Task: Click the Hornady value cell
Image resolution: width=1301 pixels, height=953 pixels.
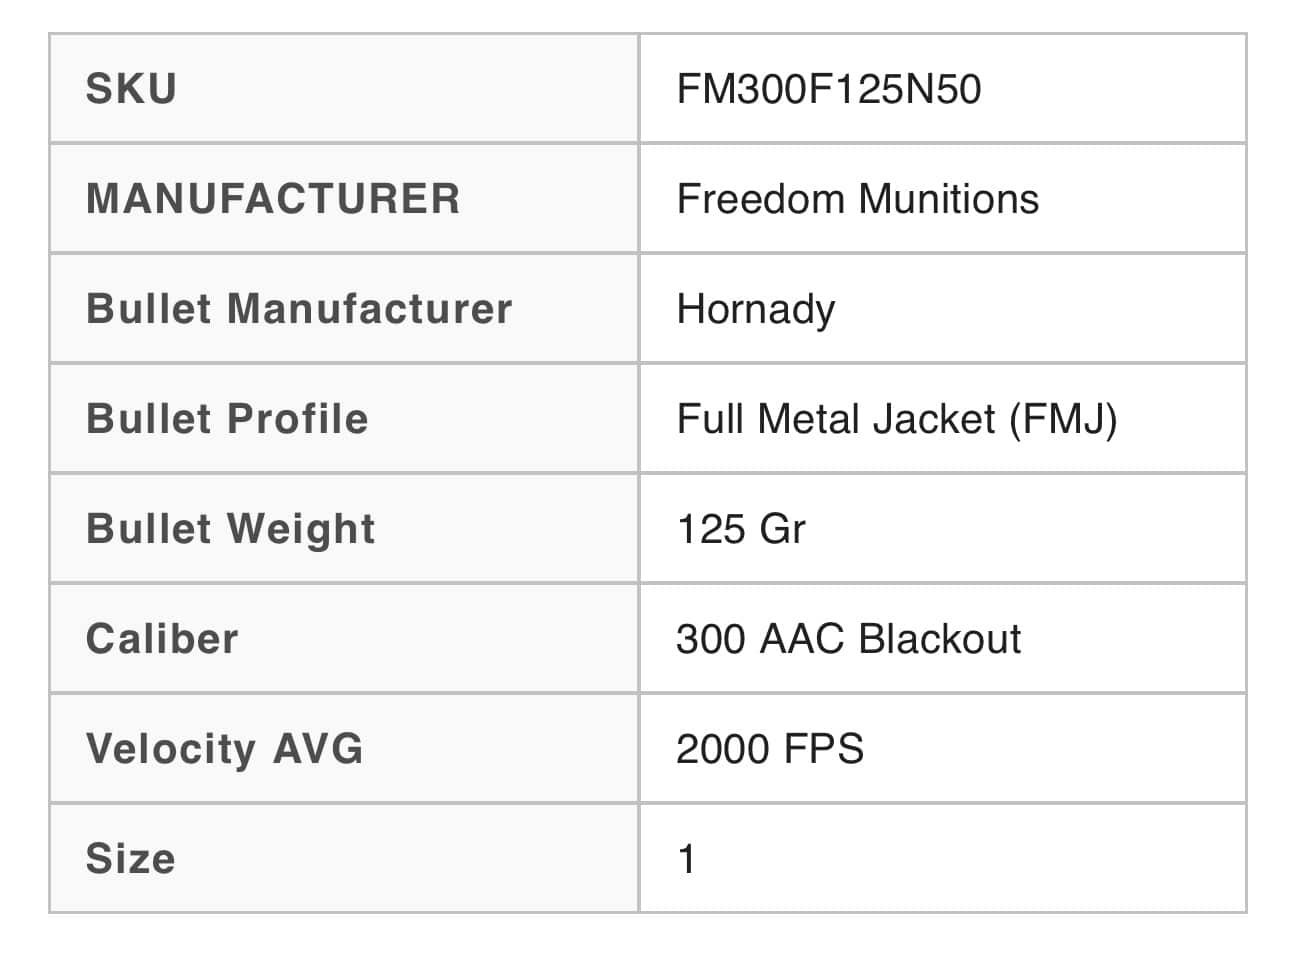Action: pyautogui.click(x=943, y=308)
